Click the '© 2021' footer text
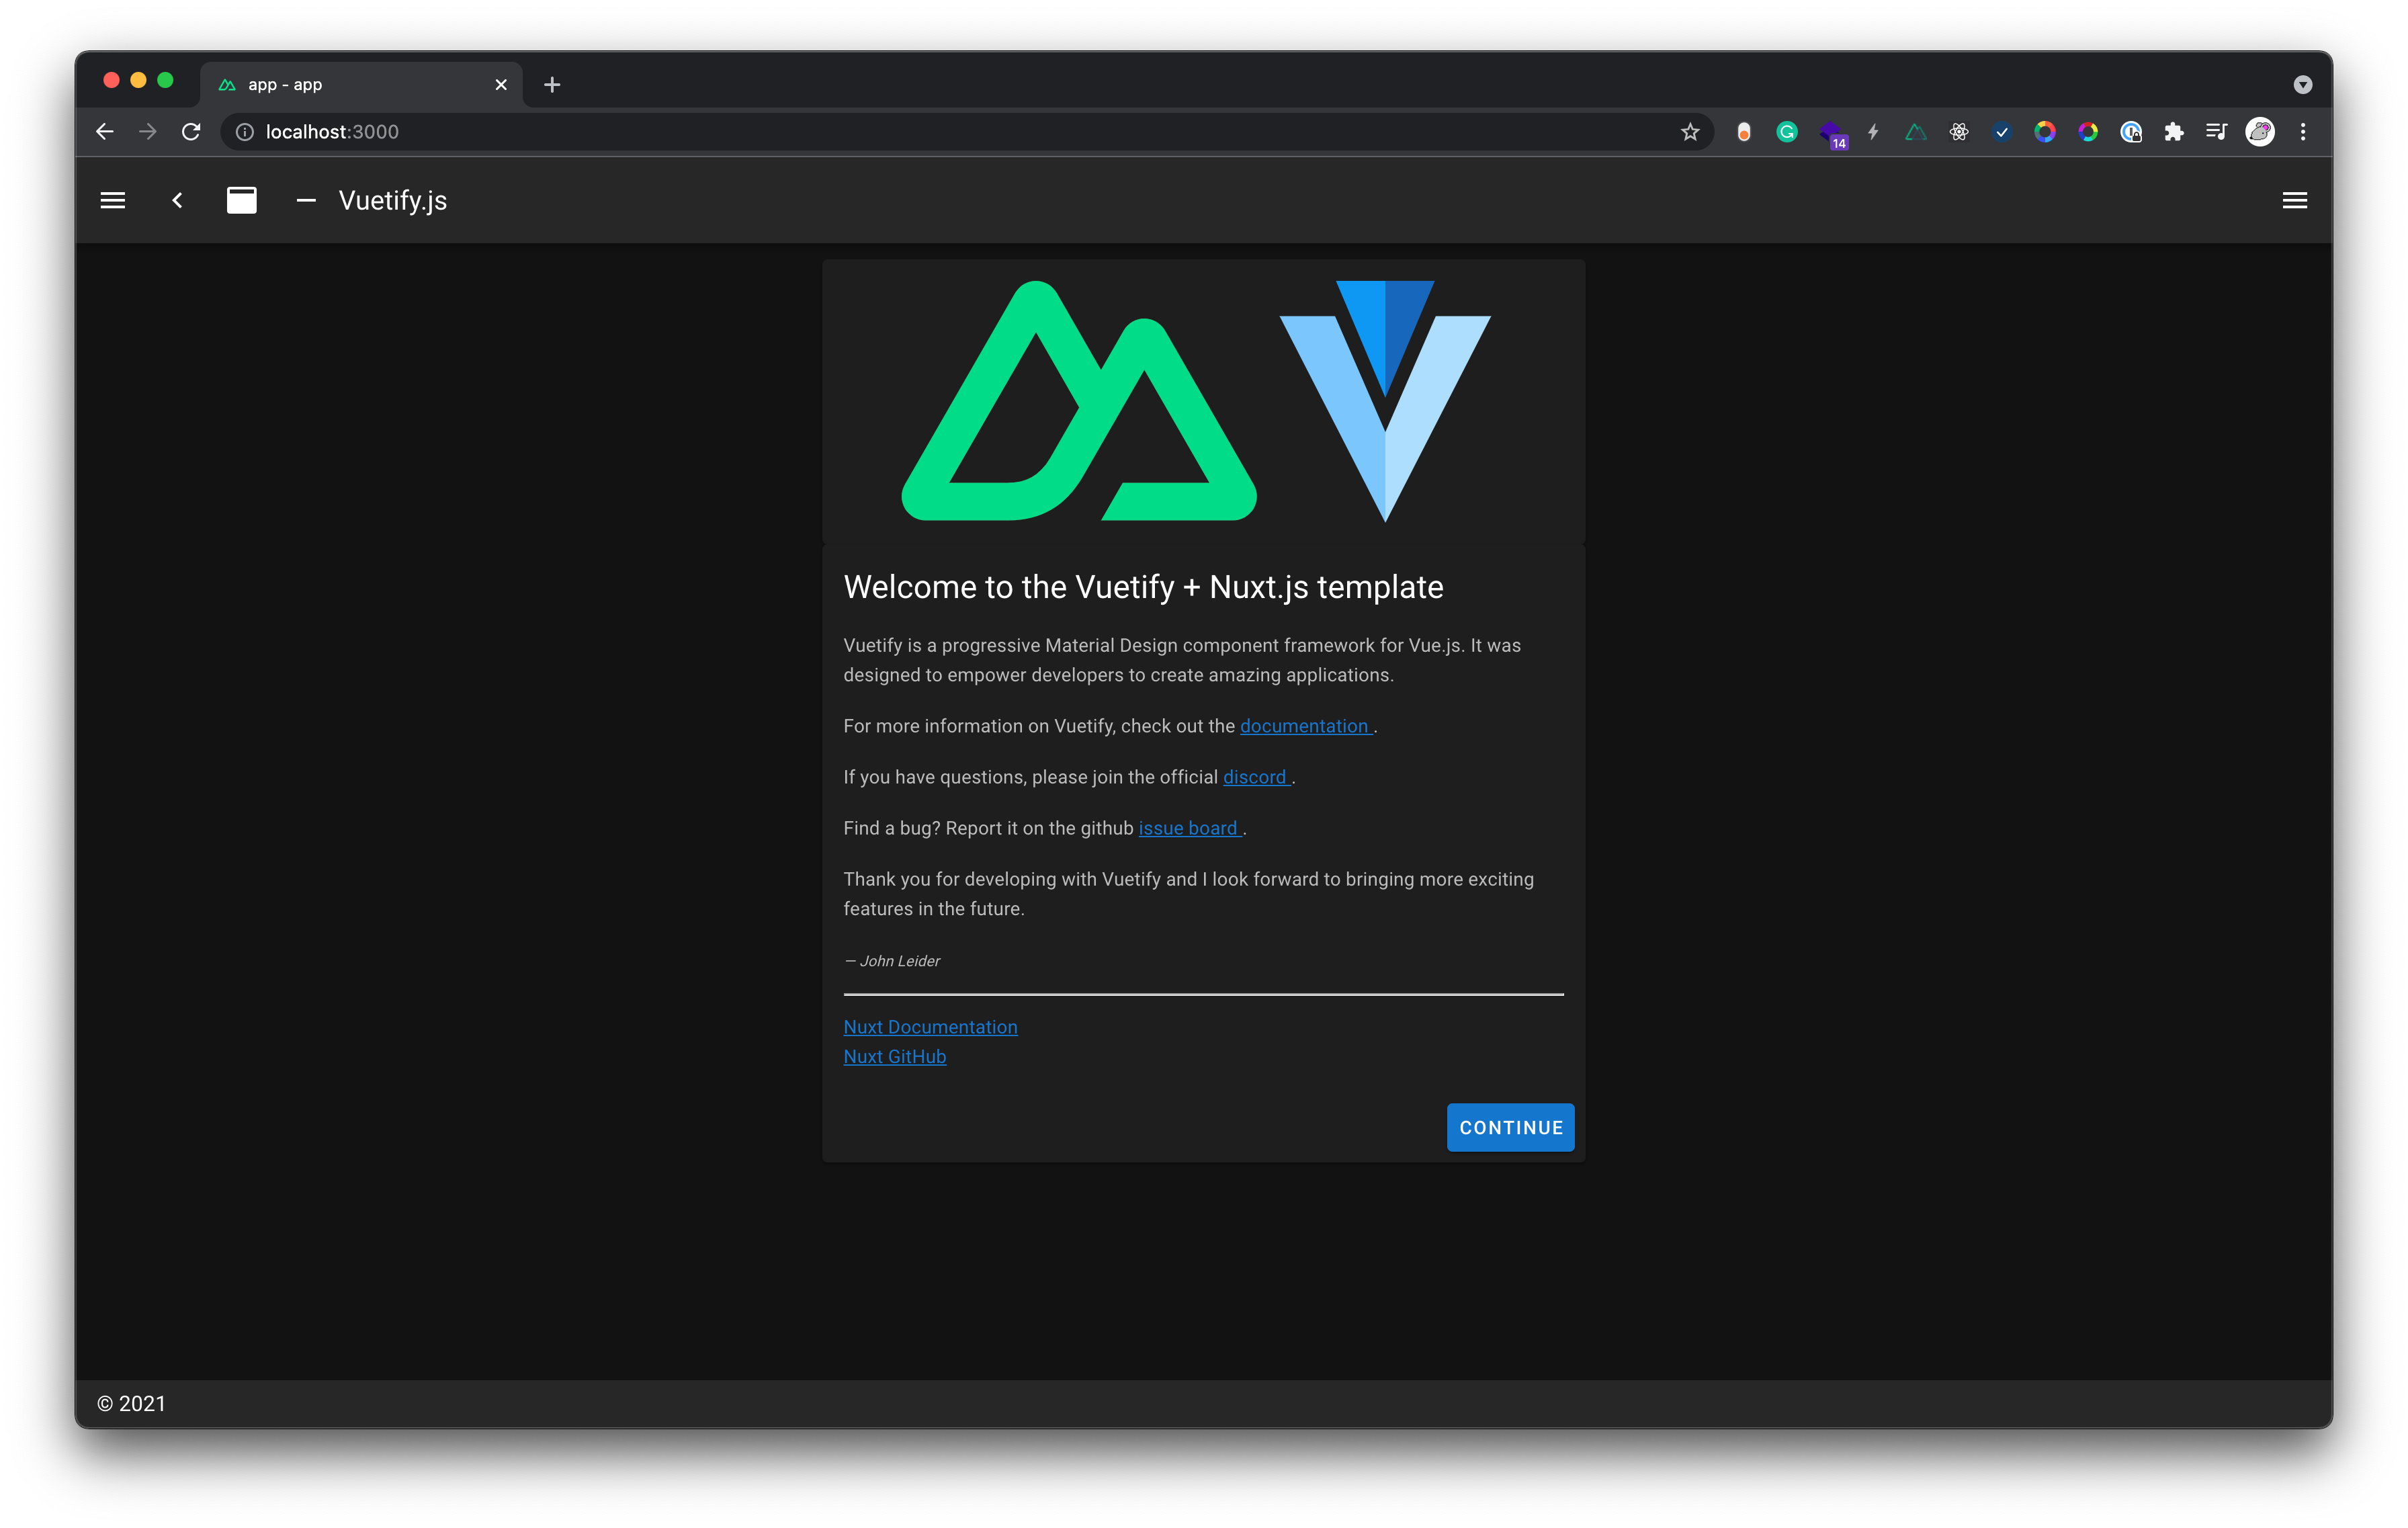 131,1403
